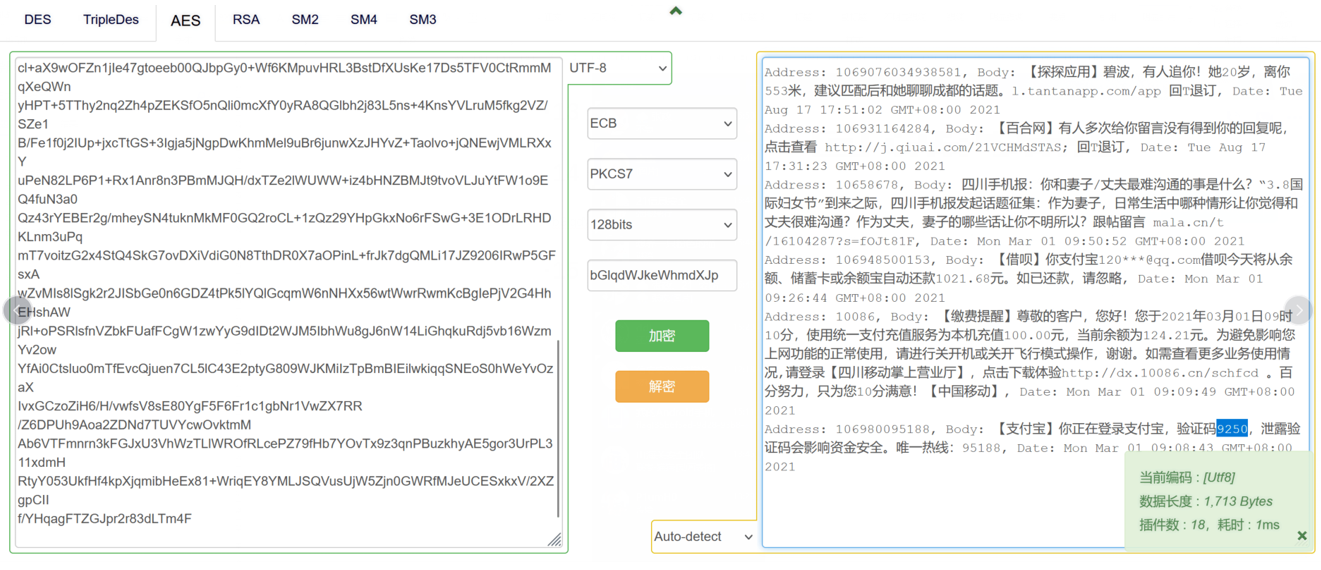Switch to the DES tab
This screenshot has height=570, width=1321.
pos(38,20)
